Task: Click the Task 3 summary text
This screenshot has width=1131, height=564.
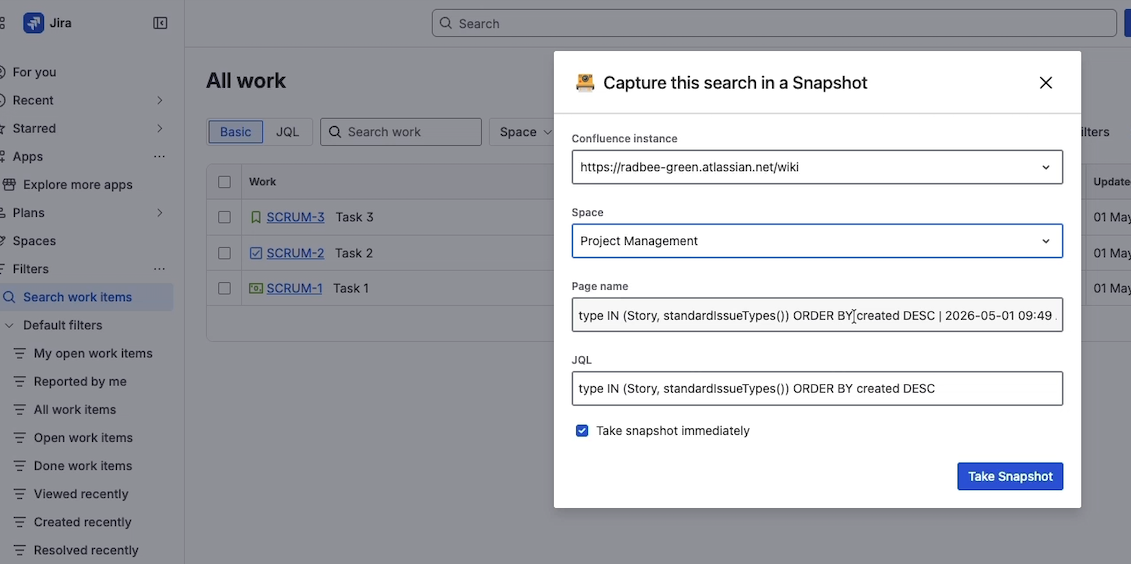Action: [354, 217]
